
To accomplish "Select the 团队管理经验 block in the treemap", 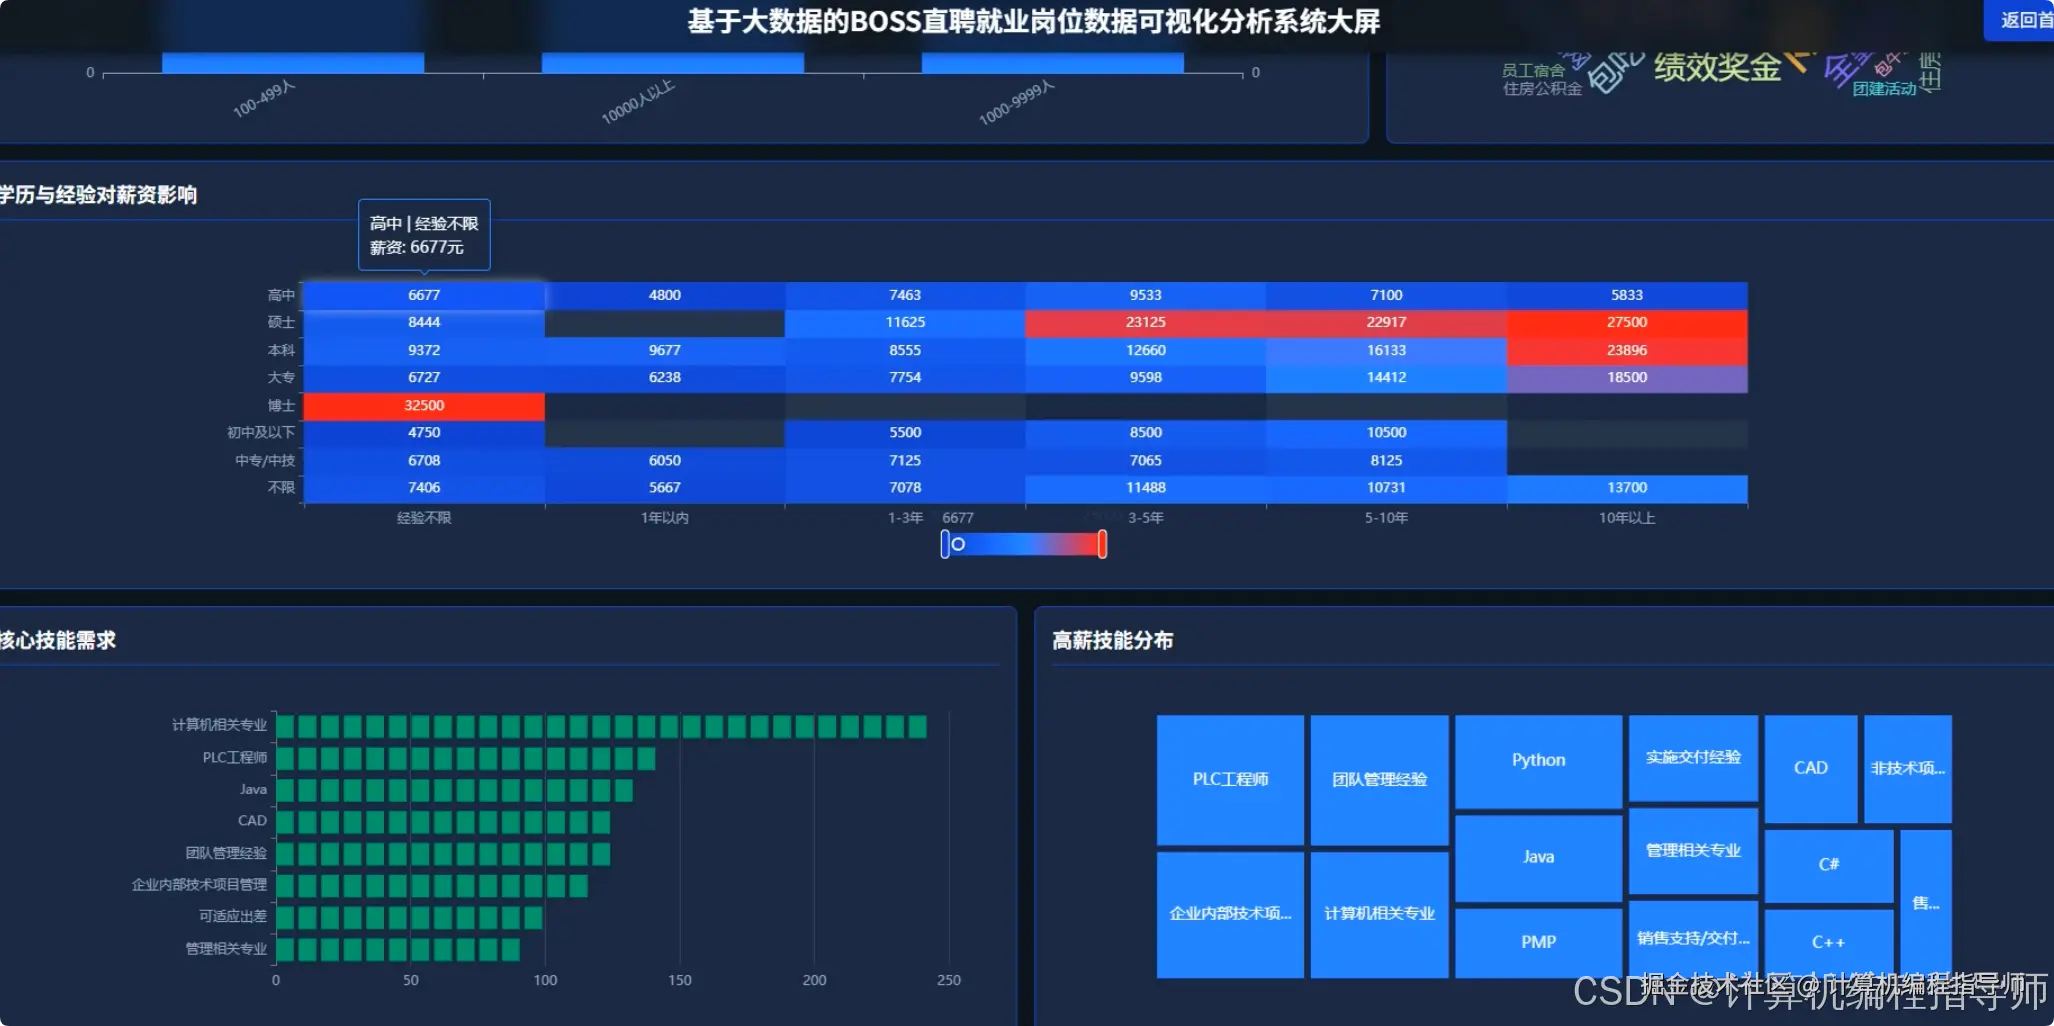I will [x=1379, y=780].
